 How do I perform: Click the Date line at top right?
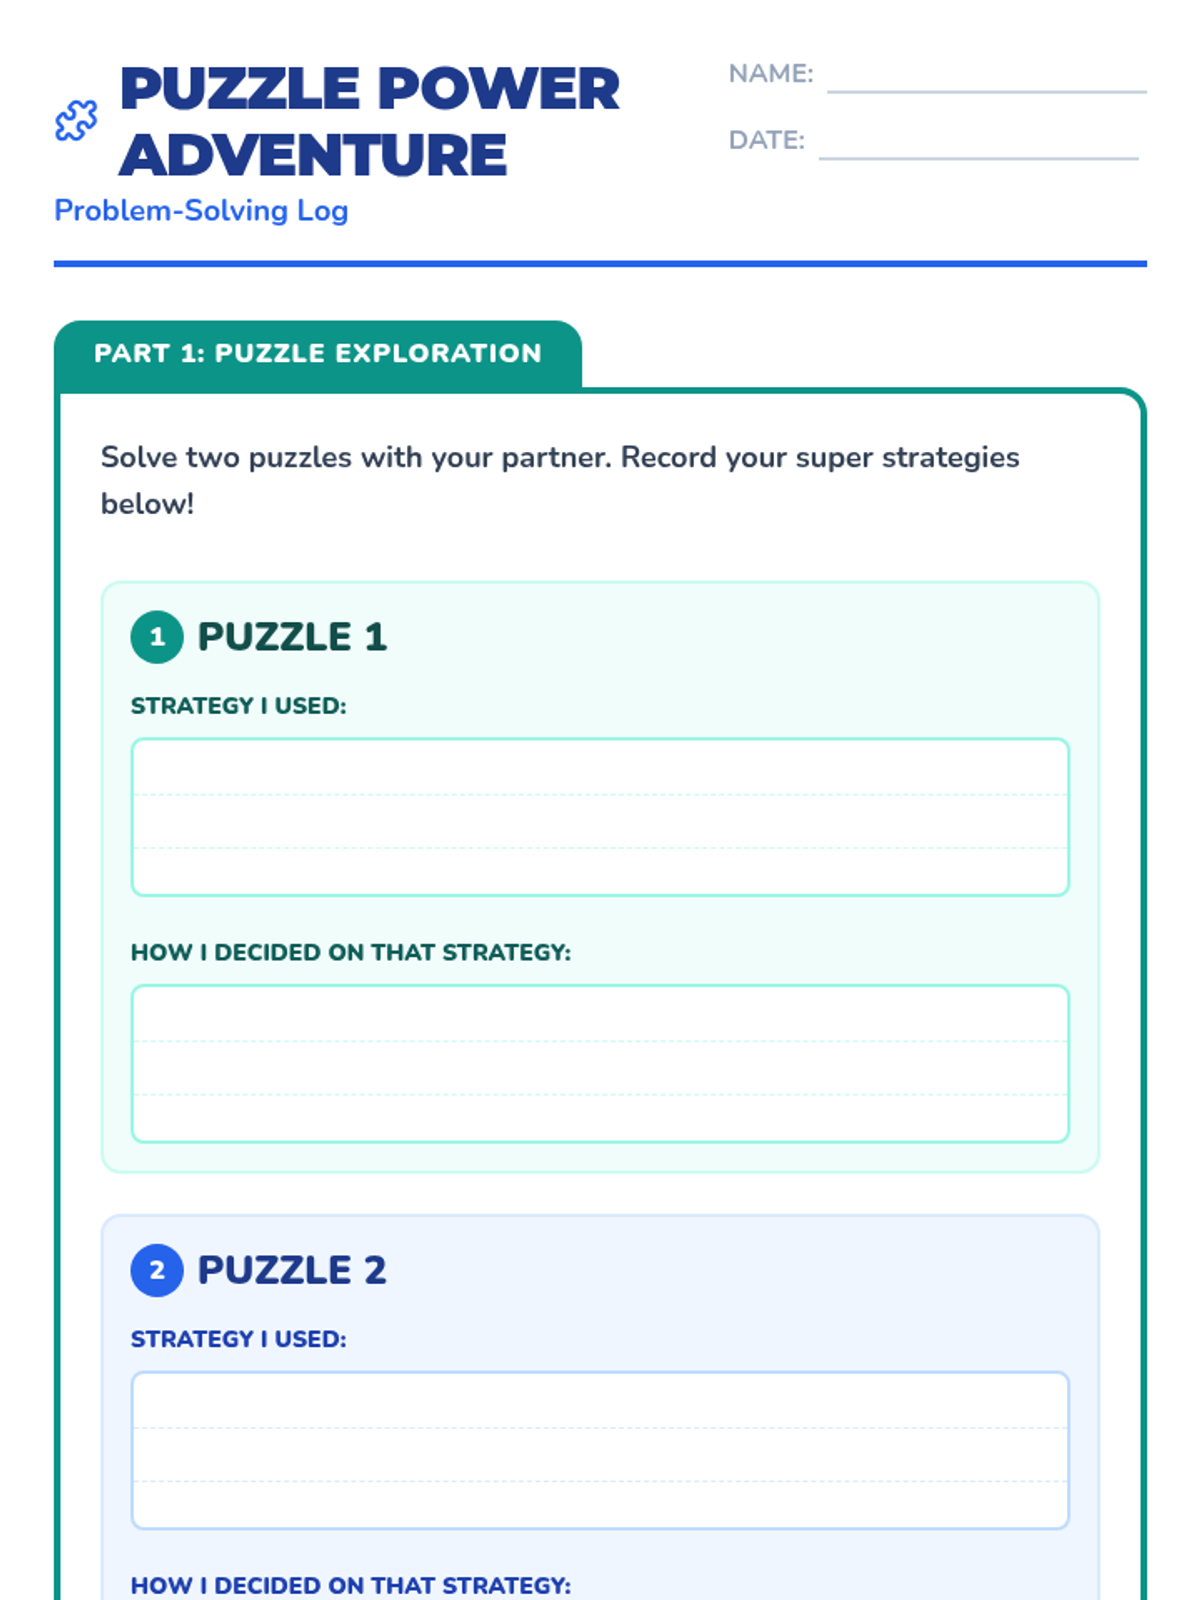978,144
